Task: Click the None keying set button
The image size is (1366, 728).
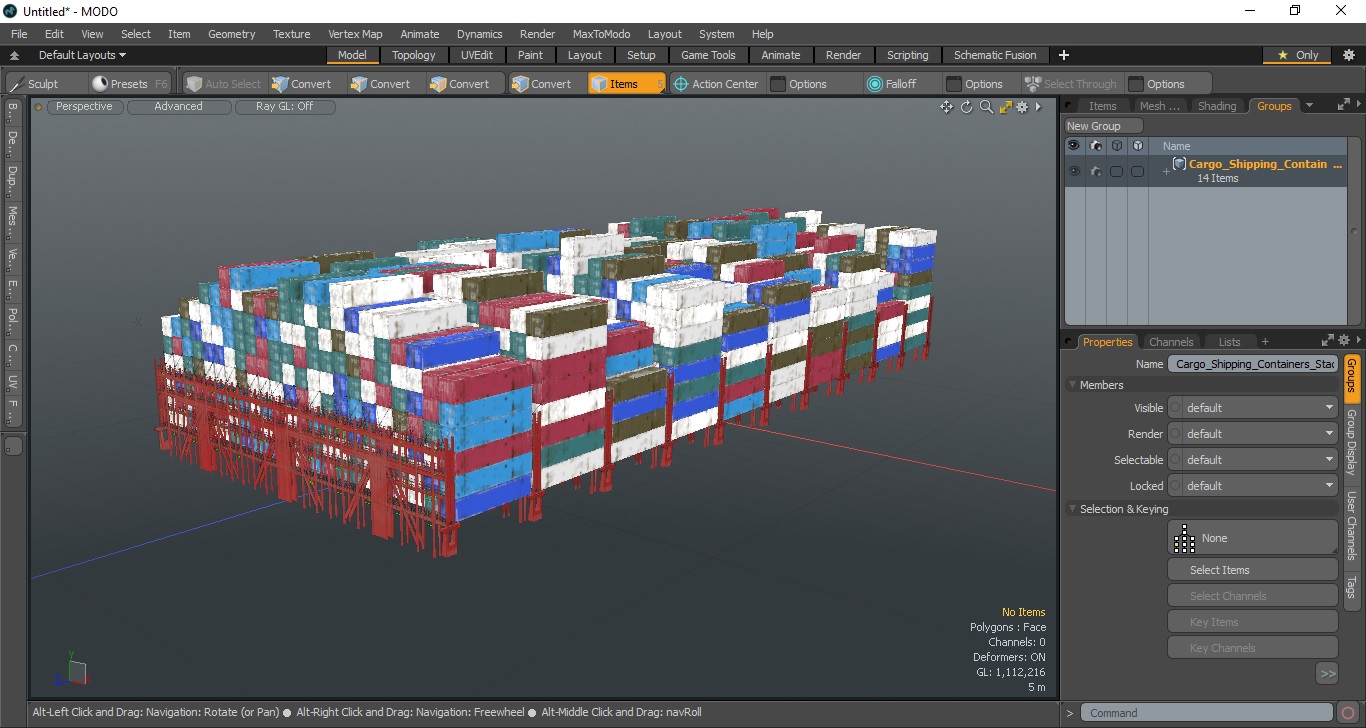Action: point(1252,538)
